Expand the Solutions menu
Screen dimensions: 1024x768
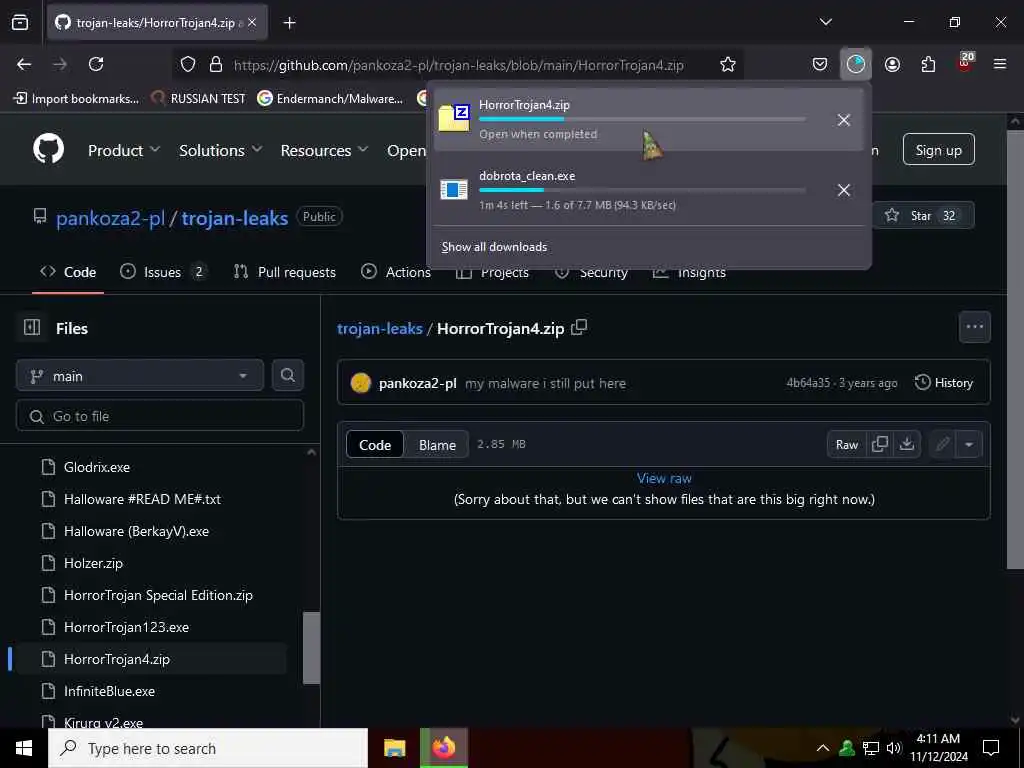221,150
